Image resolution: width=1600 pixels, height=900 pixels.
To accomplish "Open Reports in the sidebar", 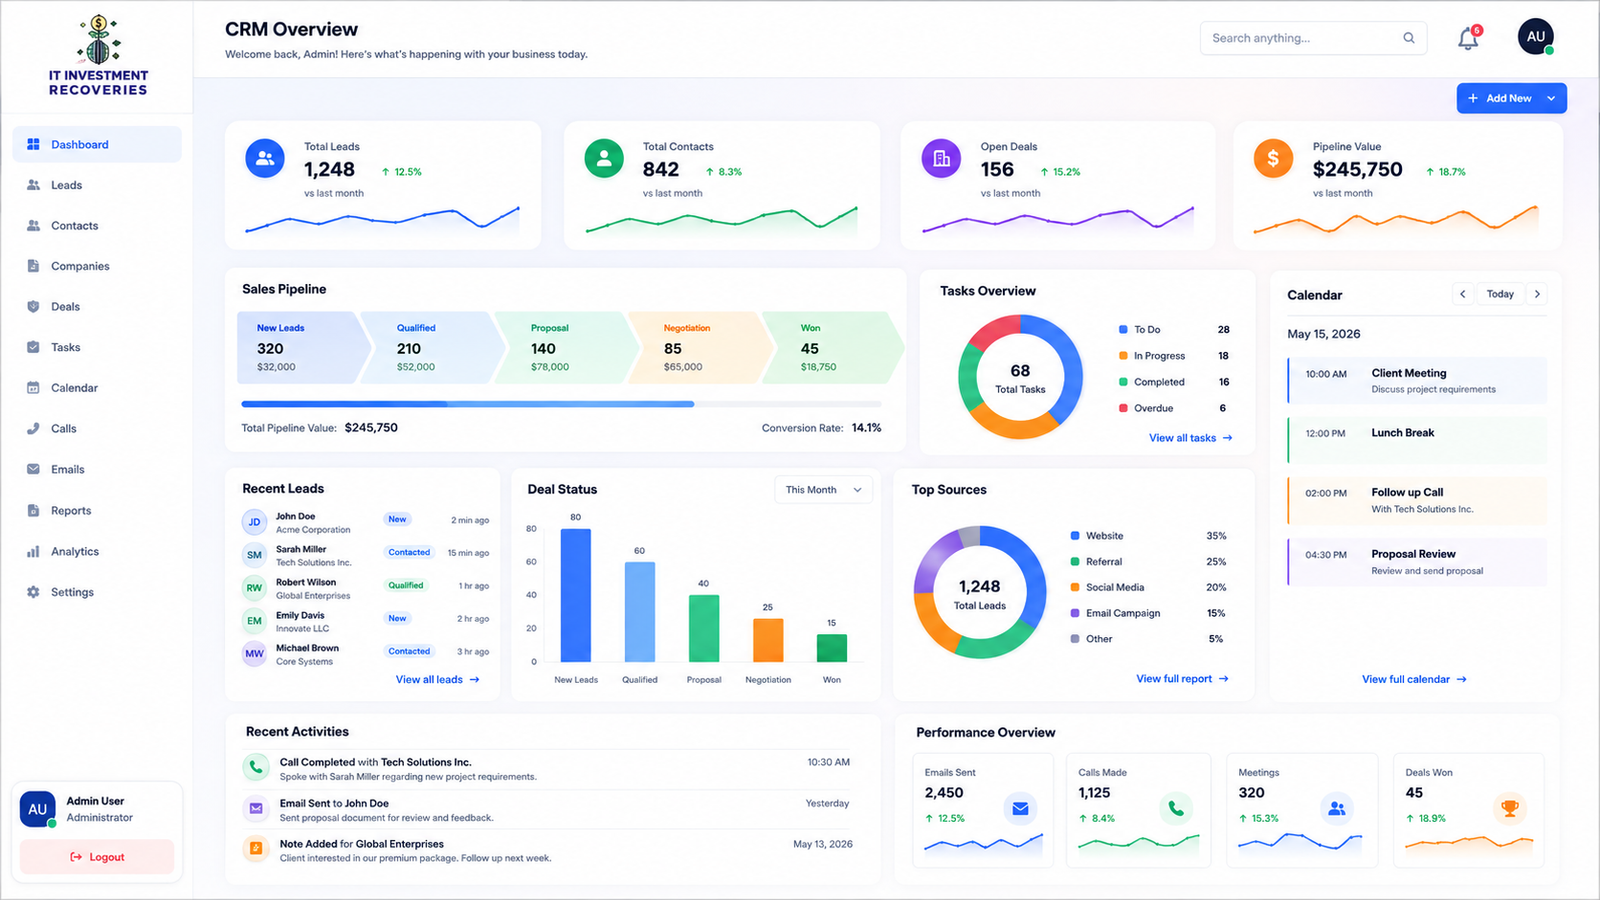I will click(x=97, y=511).
